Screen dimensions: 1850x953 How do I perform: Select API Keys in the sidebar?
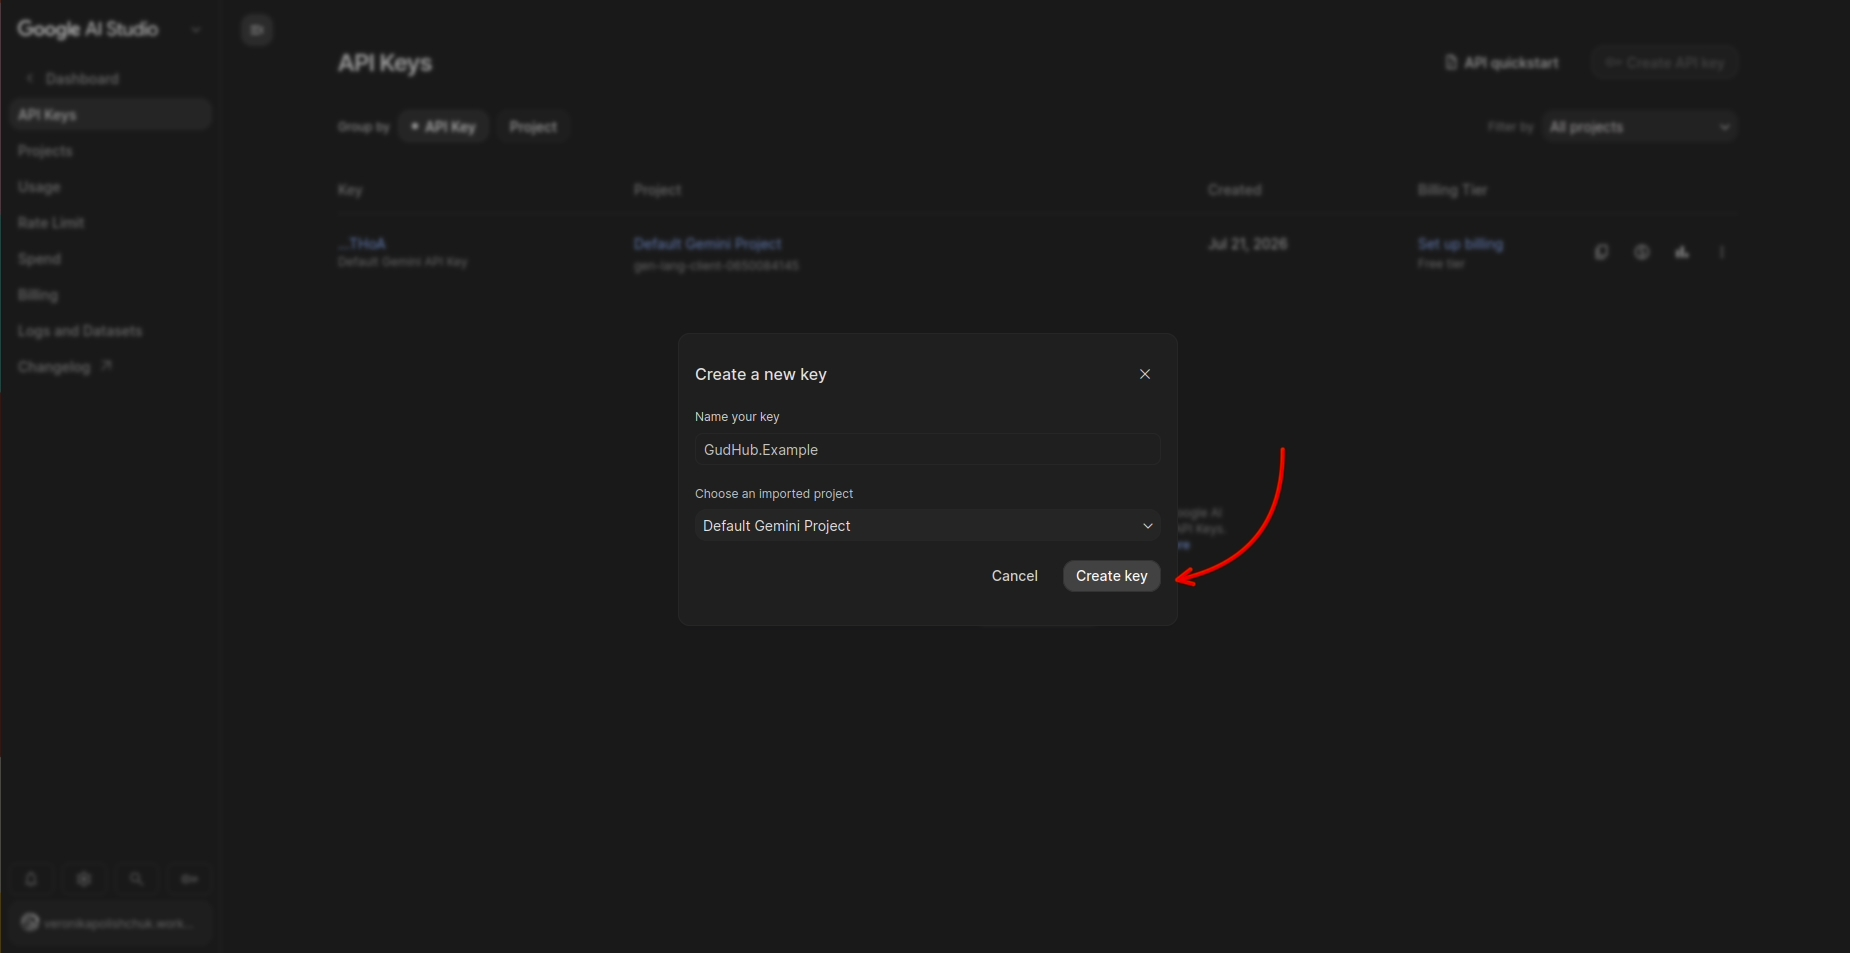(110, 115)
